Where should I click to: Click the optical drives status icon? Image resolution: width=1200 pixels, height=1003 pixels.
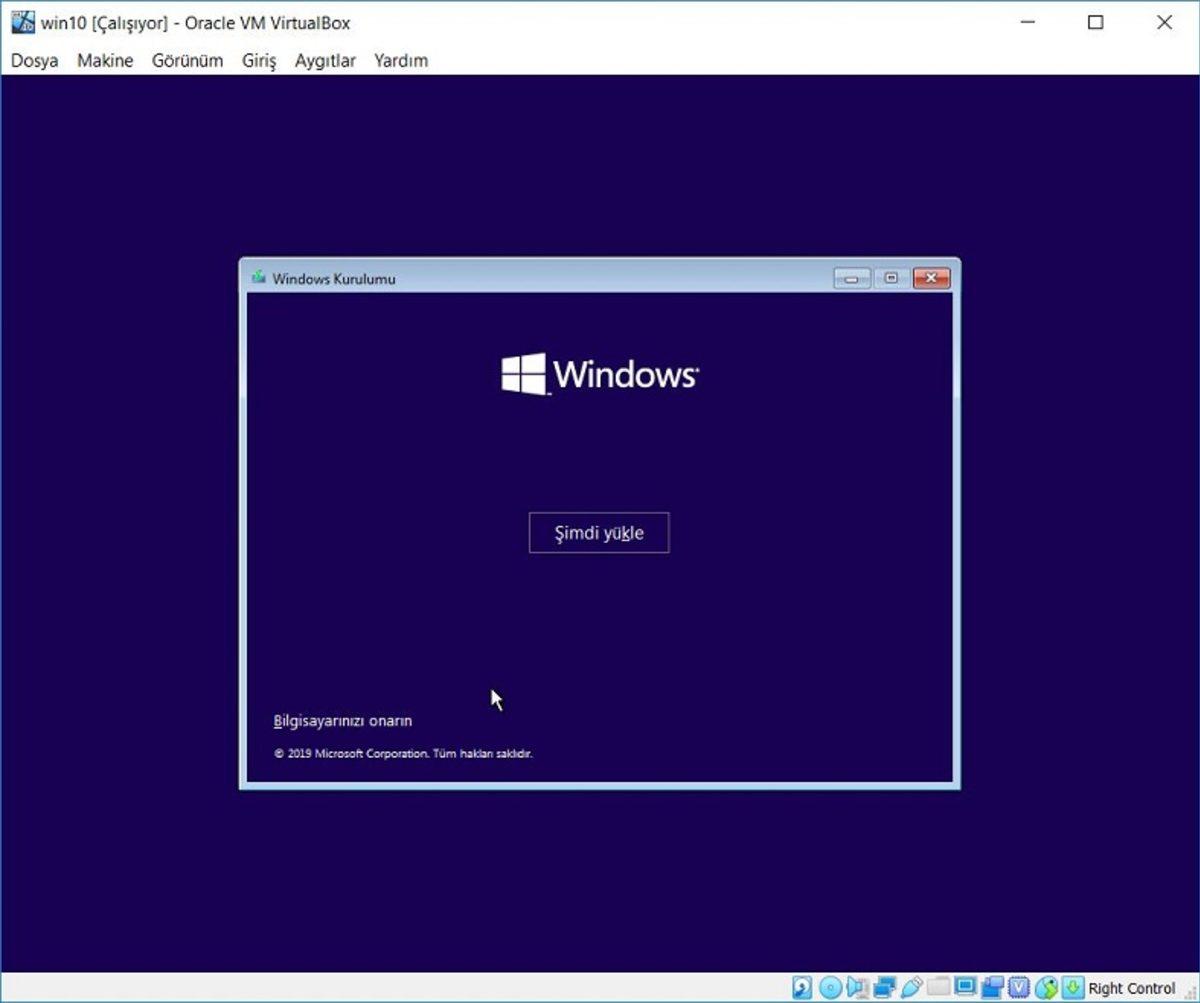tap(830, 987)
